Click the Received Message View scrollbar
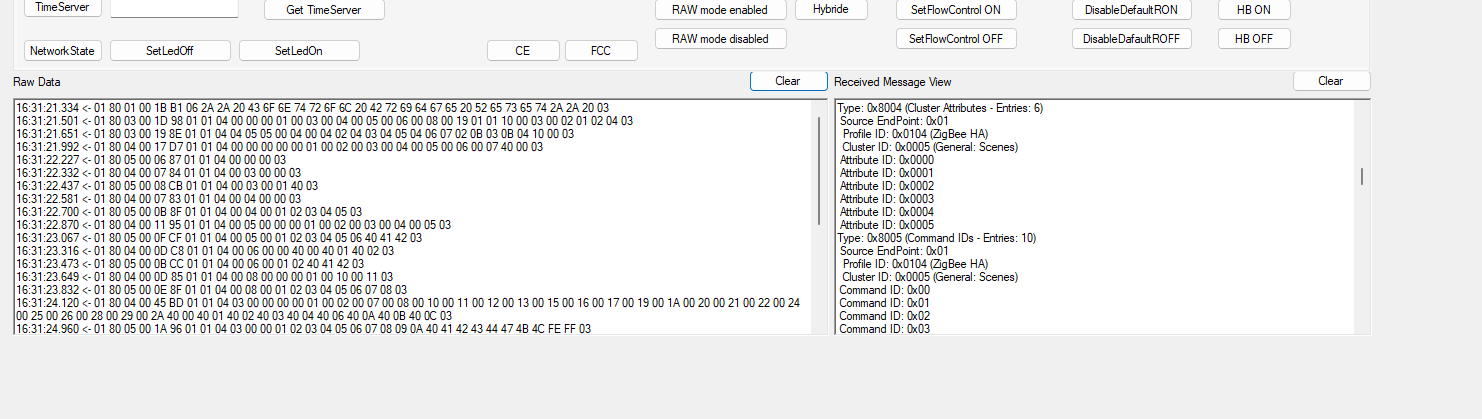This screenshot has width=1482, height=419. tap(1361, 176)
